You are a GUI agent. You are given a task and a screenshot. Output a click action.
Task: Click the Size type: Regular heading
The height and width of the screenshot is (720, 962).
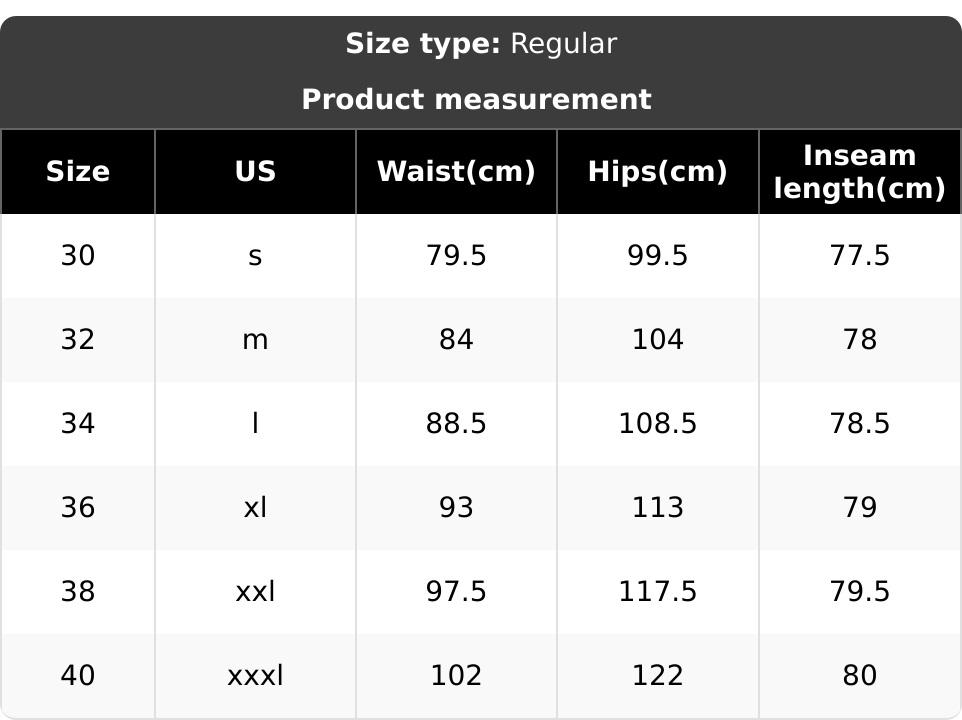pos(481,44)
